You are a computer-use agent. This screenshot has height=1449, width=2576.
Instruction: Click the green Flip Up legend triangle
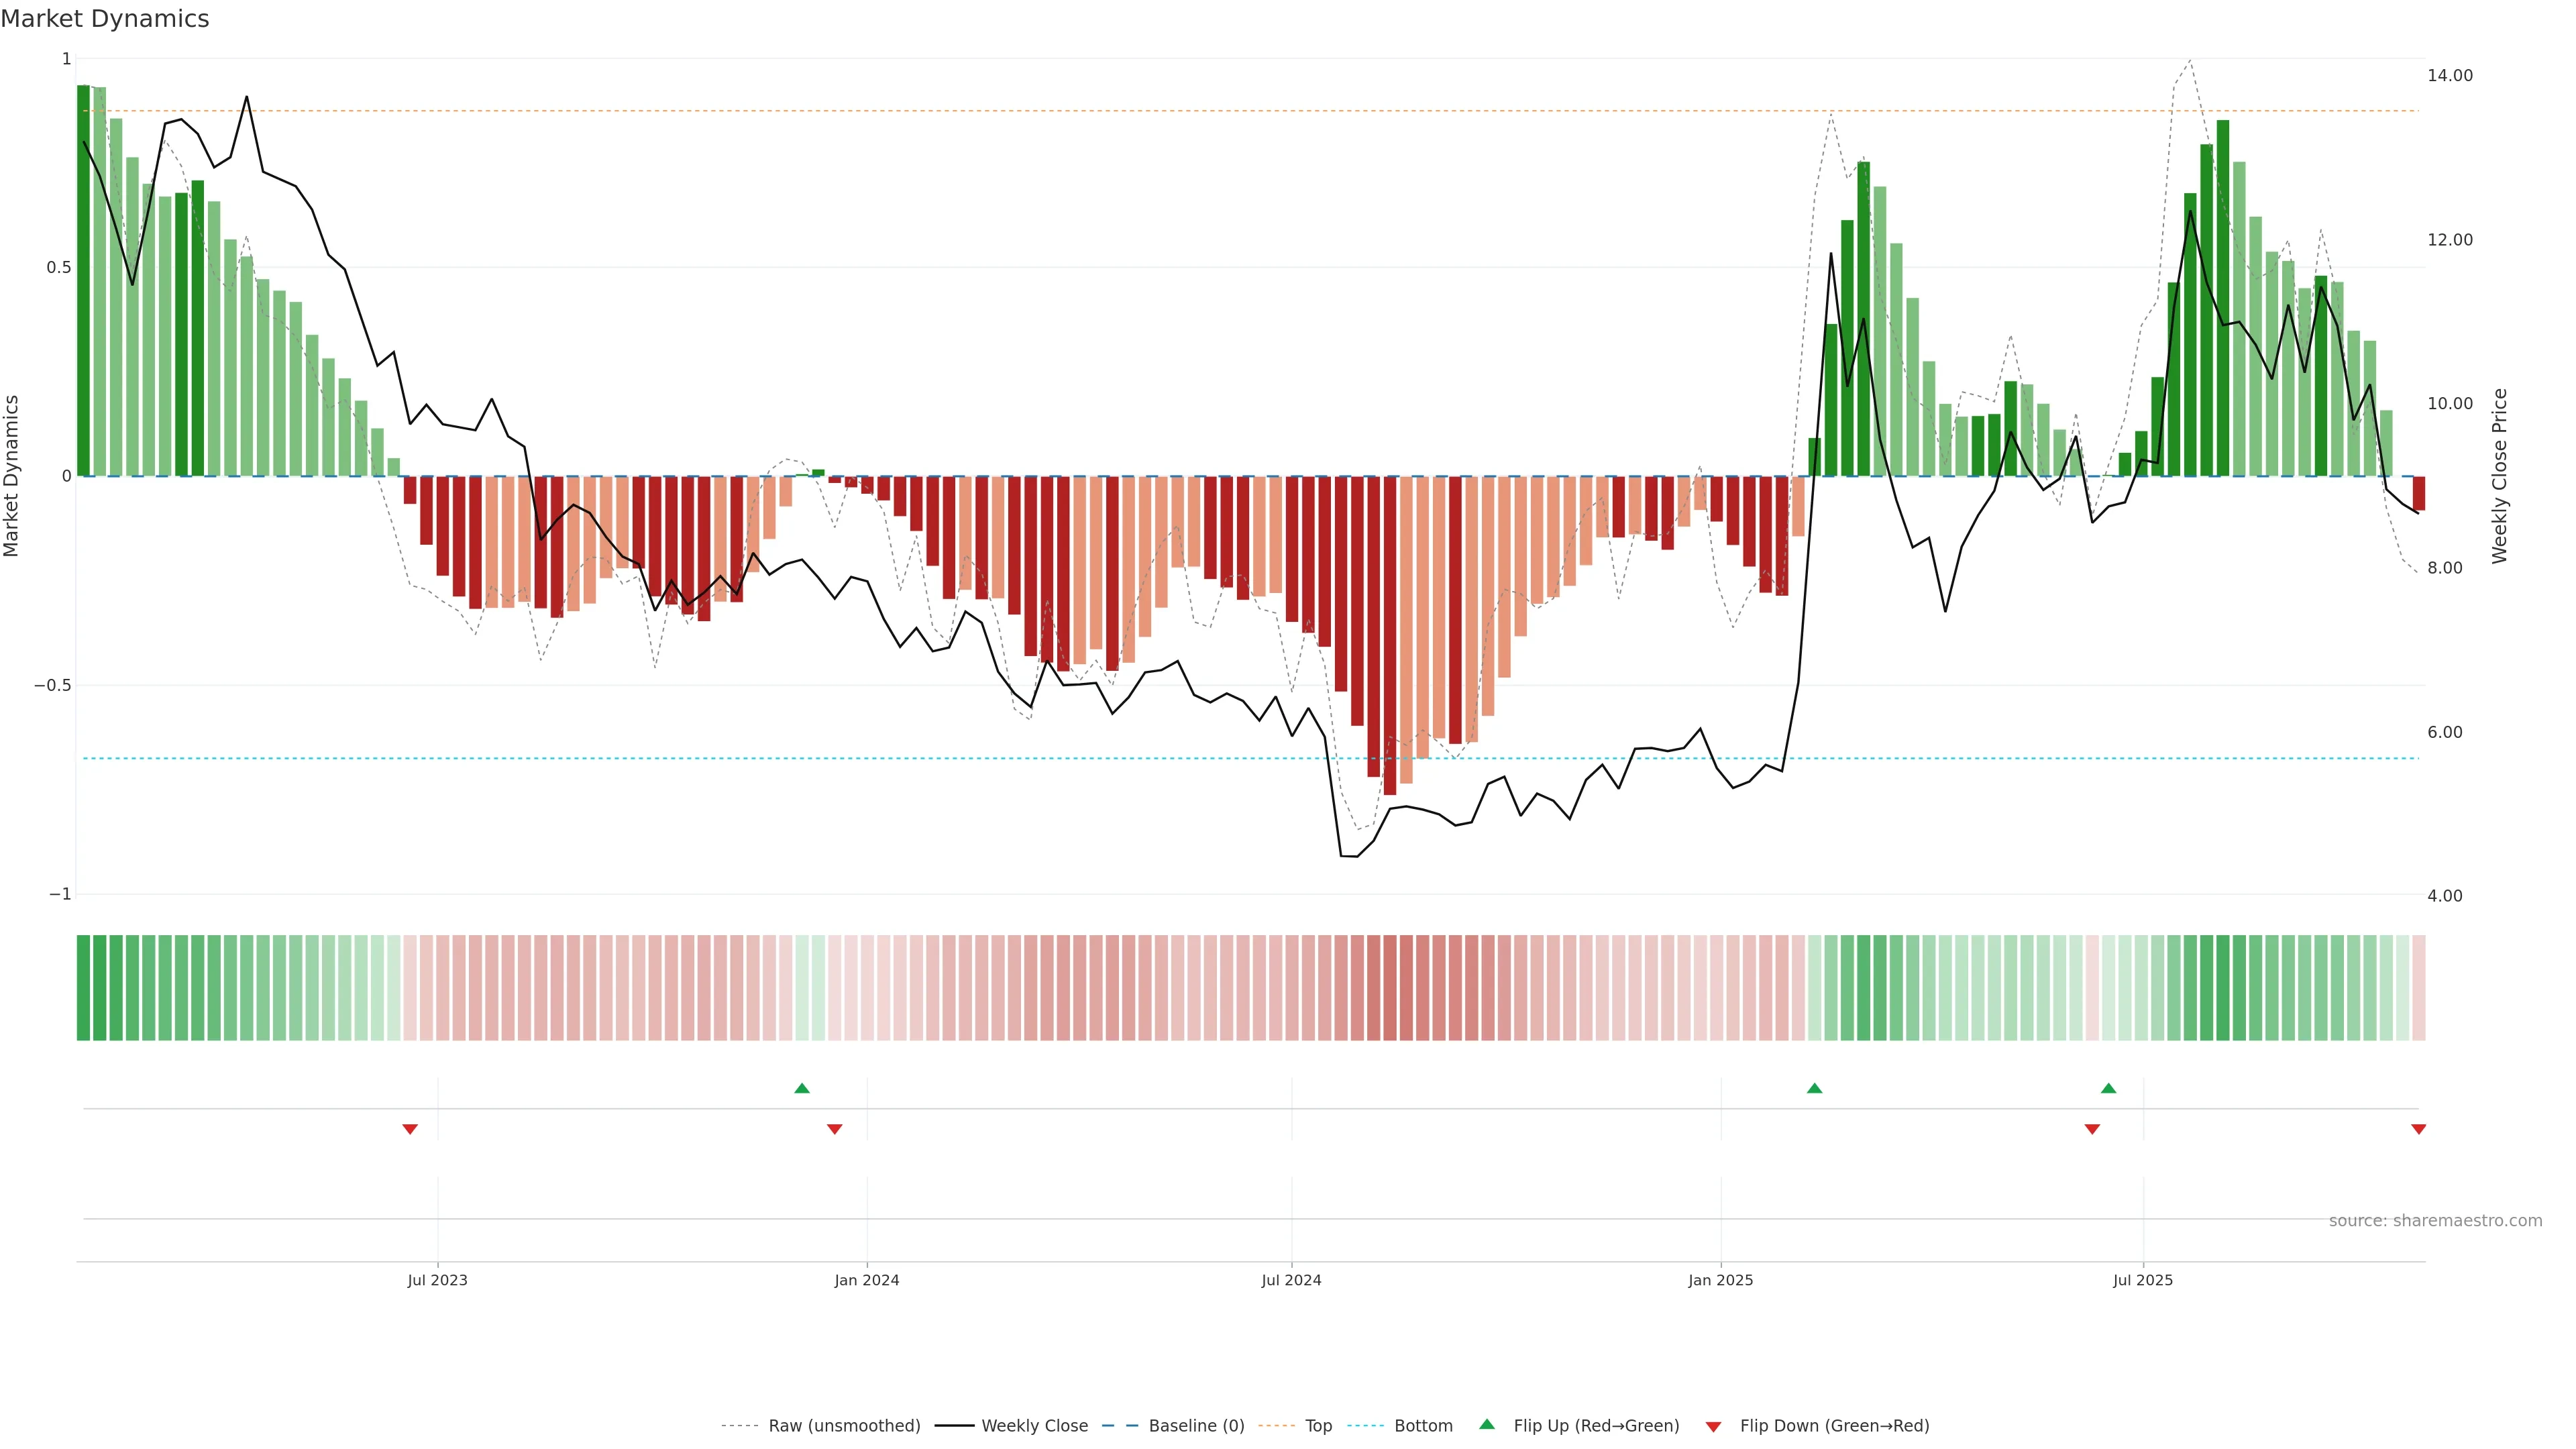pos(1487,1424)
